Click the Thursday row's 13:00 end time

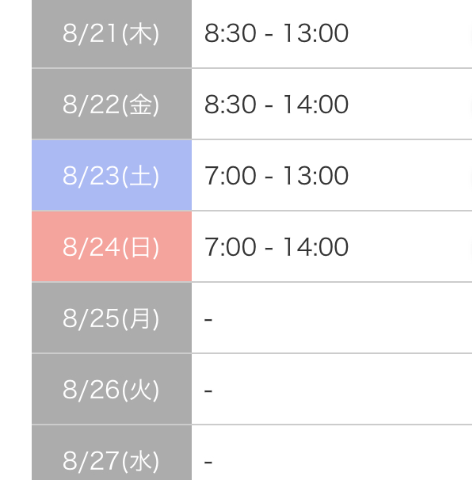click(x=316, y=33)
